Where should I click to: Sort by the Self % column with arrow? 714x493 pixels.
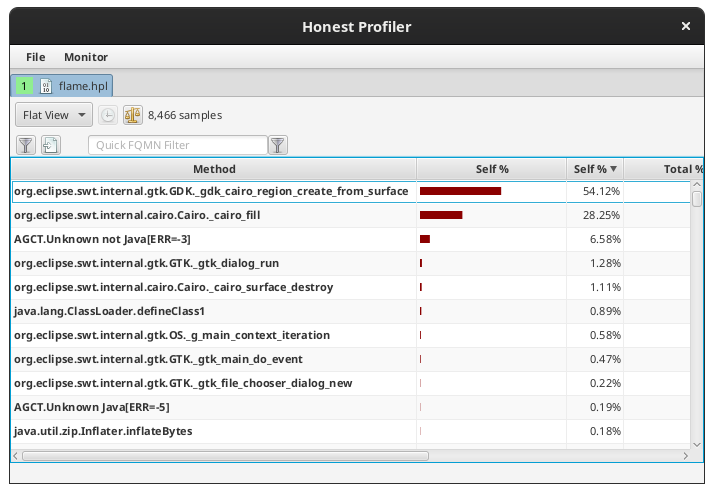[595, 169]
